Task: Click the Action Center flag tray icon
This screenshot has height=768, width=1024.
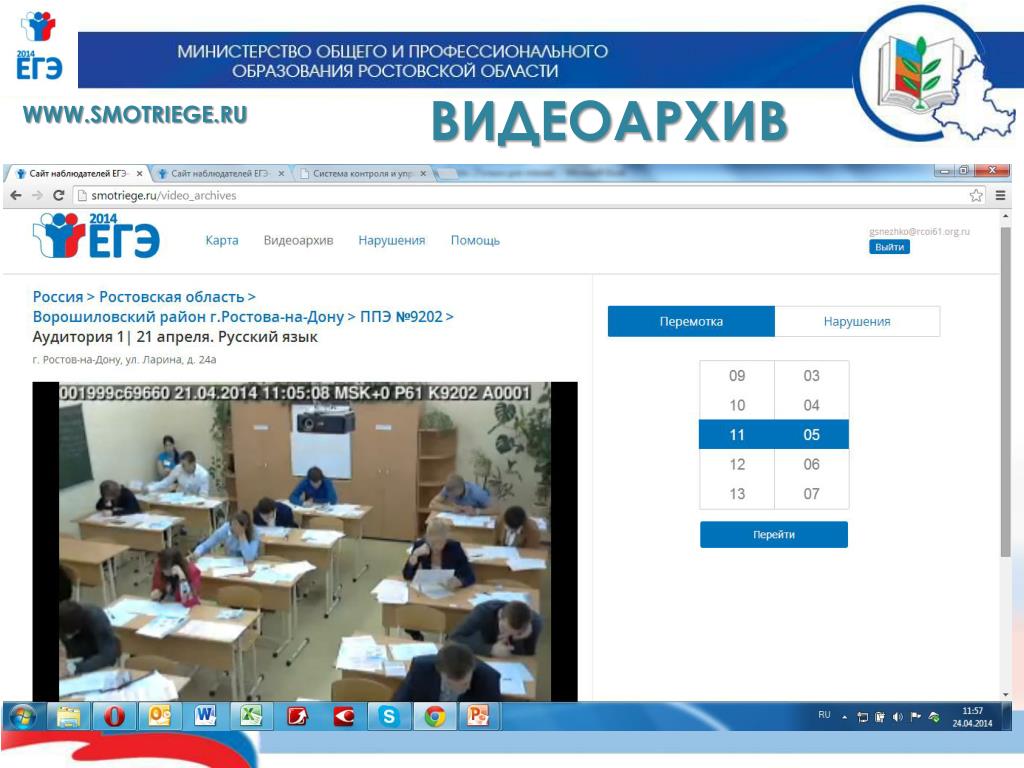Action: click(916, 717)
